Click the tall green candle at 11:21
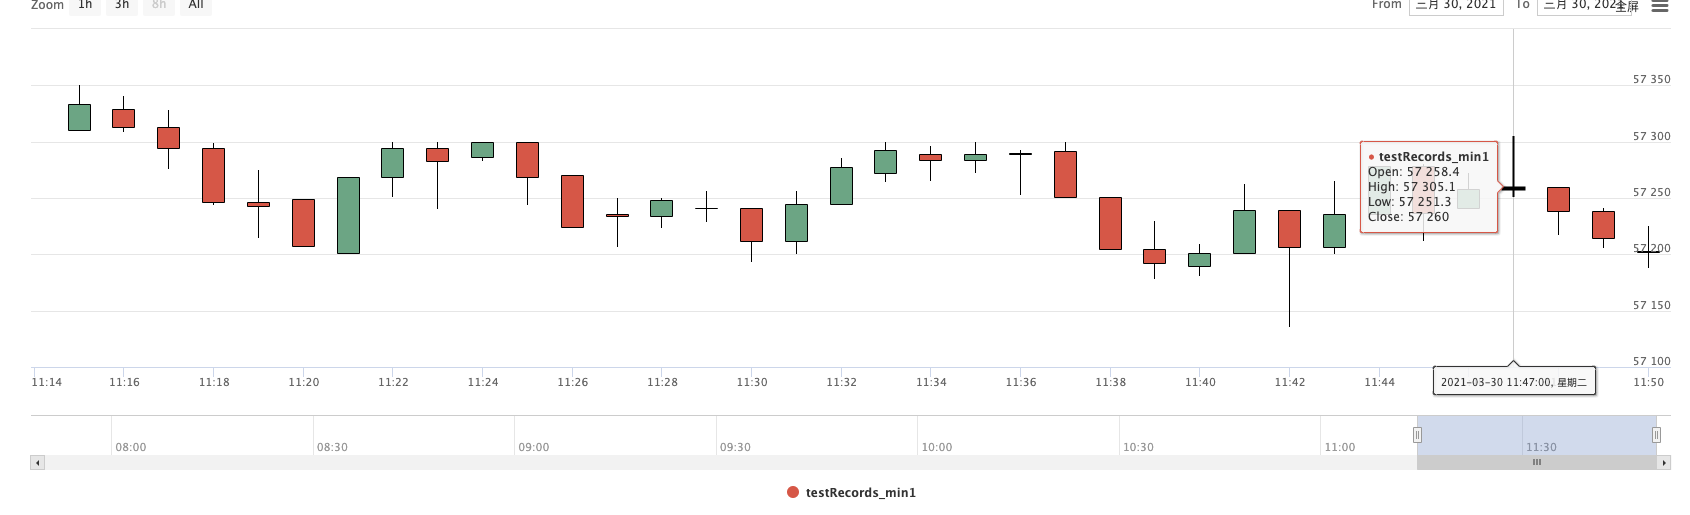This screenshot has width=1690, height=515. point(348,215)
